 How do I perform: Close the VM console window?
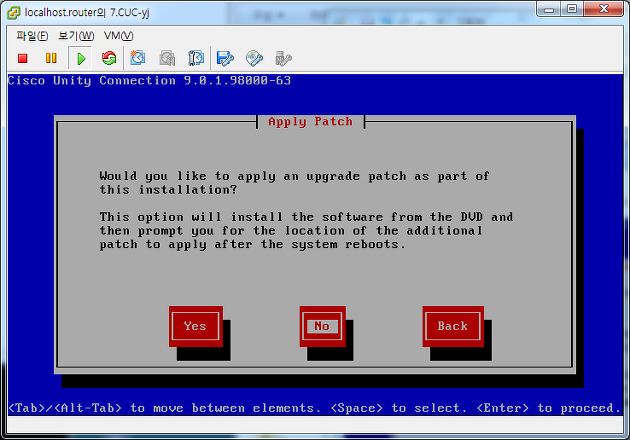click(603, 10)
